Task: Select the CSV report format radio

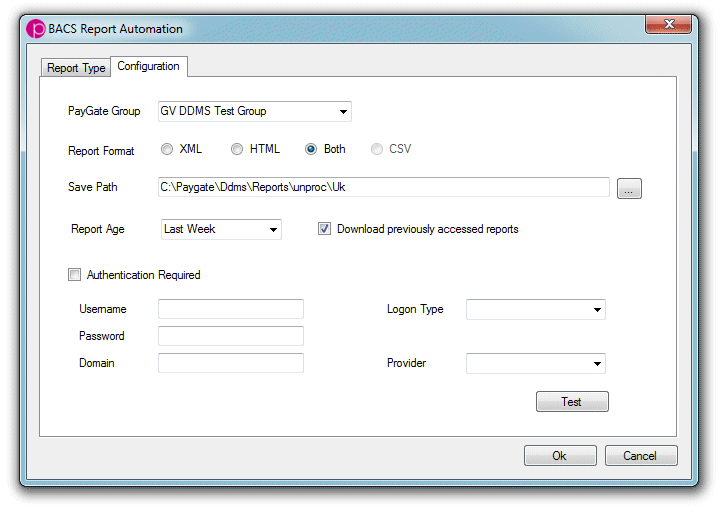Action: click(x=377, y=149)
